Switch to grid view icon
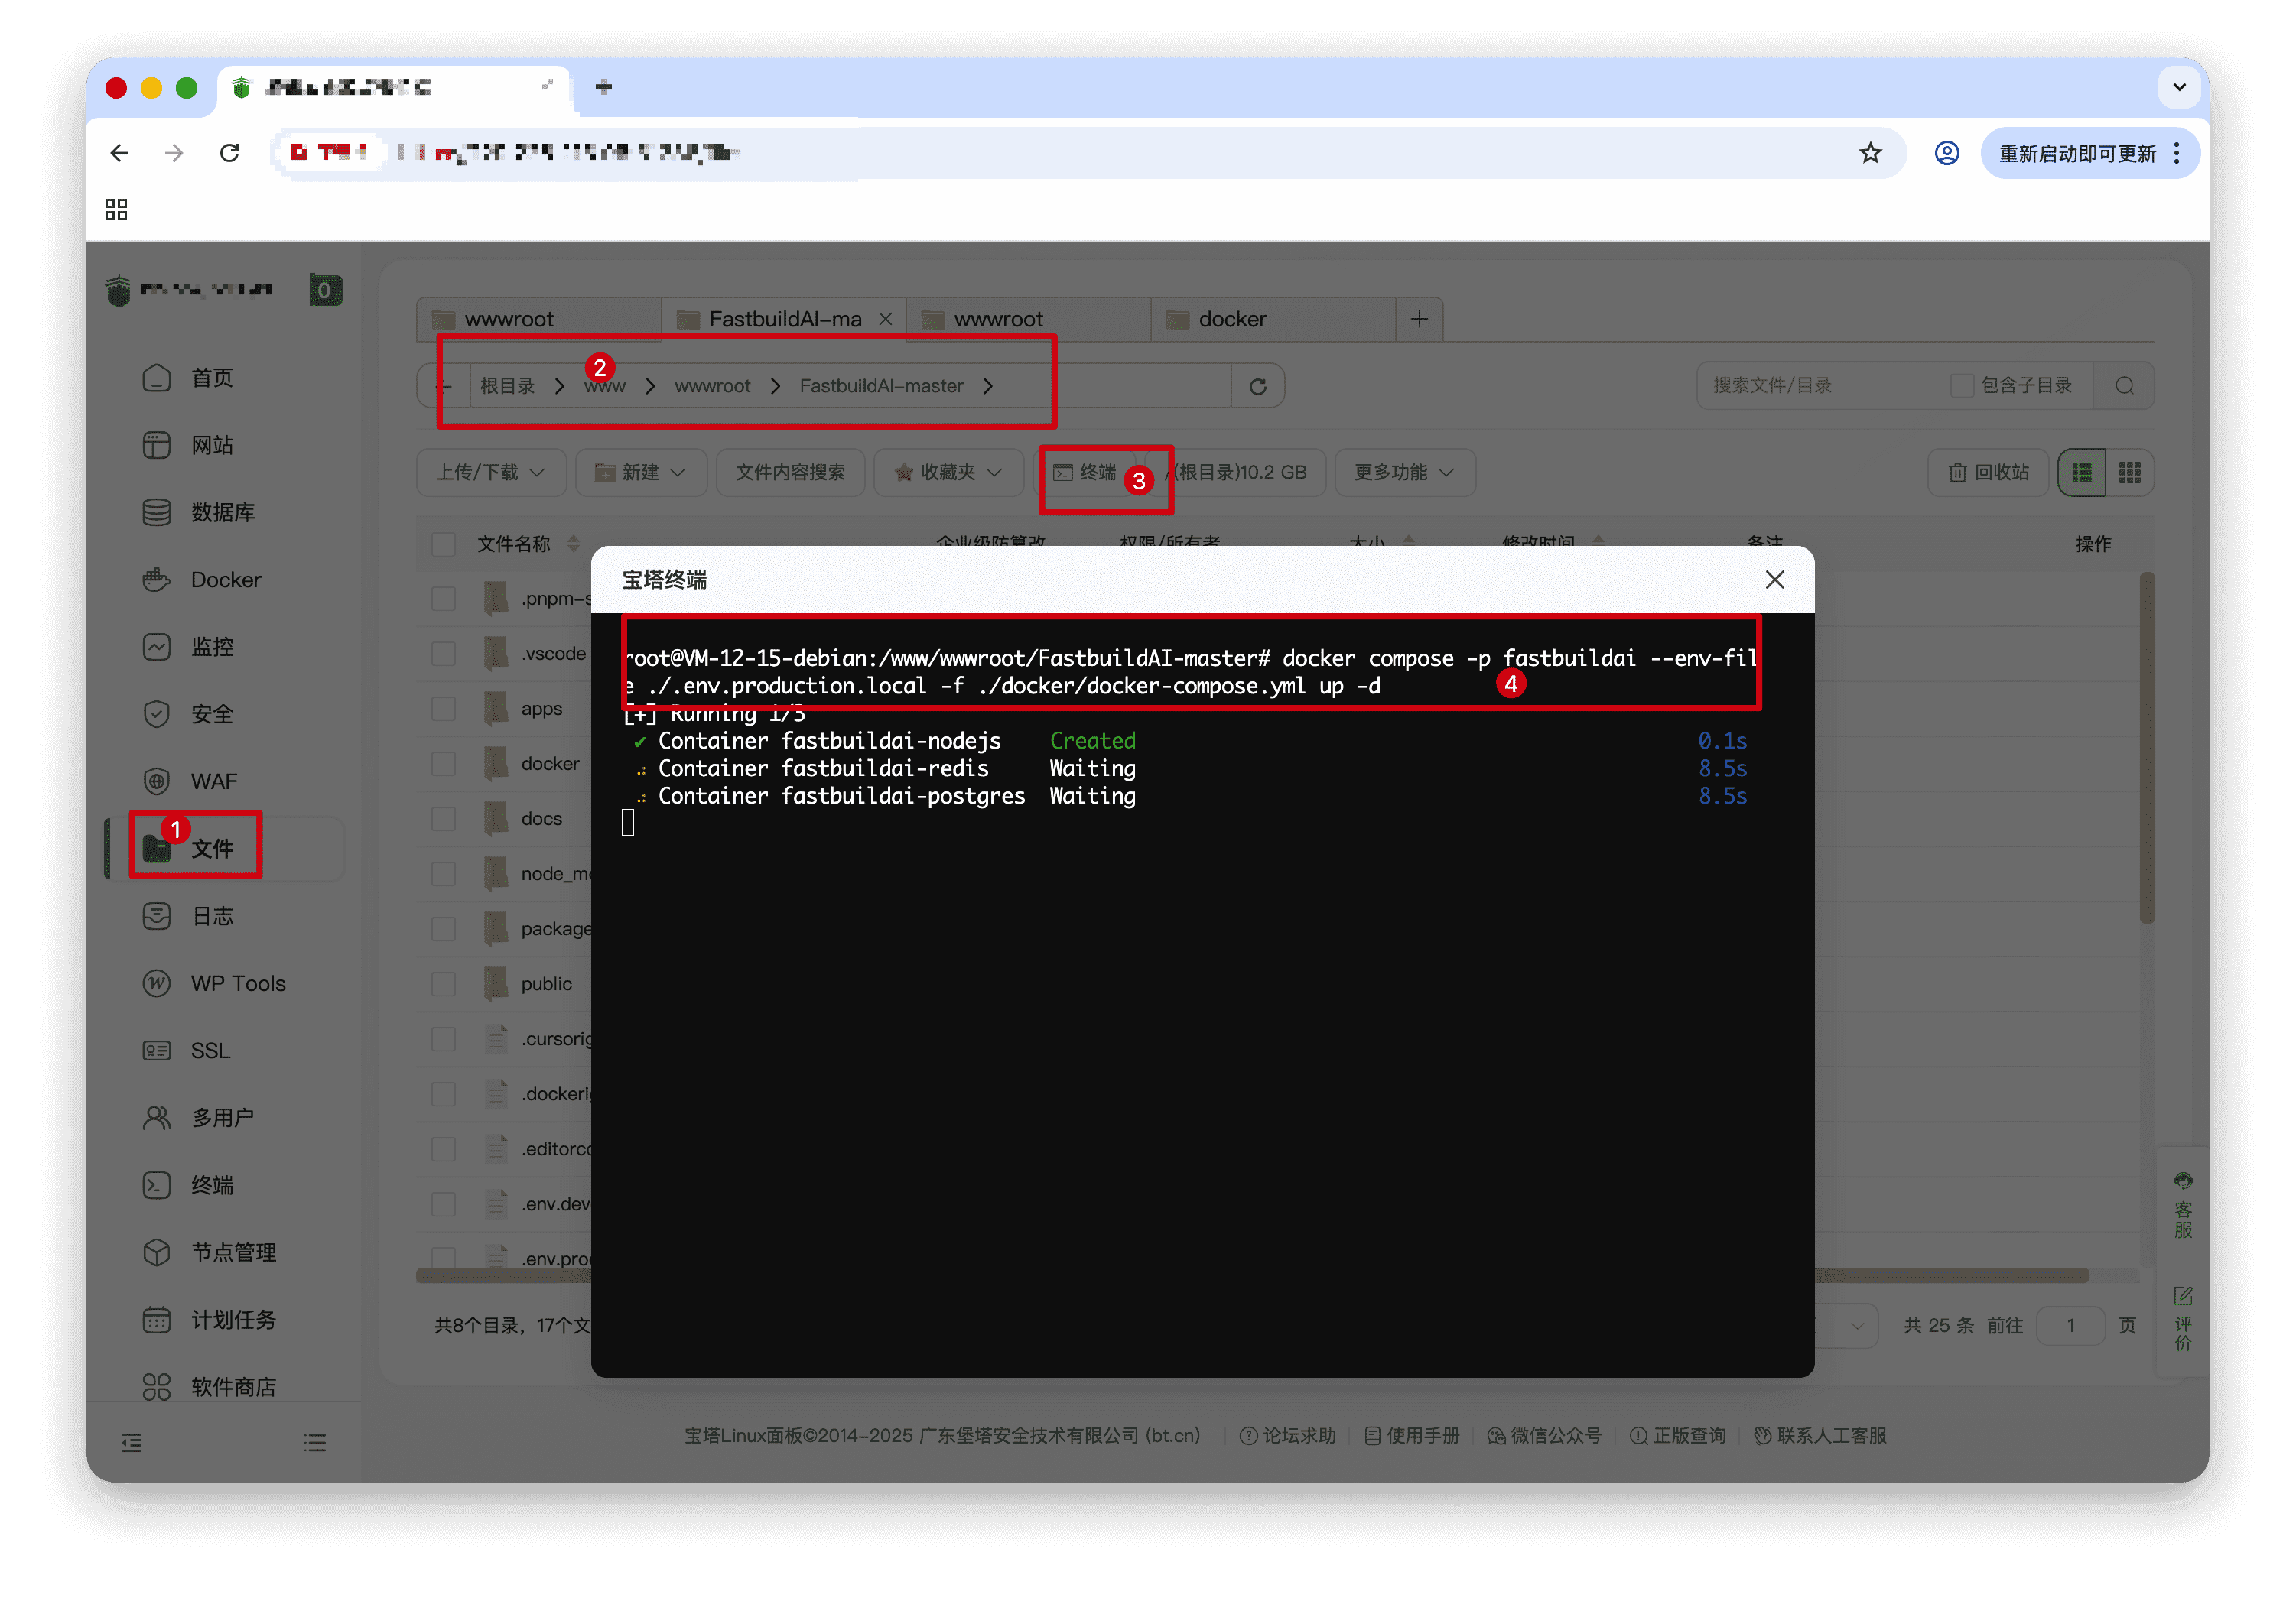Screen dimensions: 2296x1598 (x=2129, y=473)
